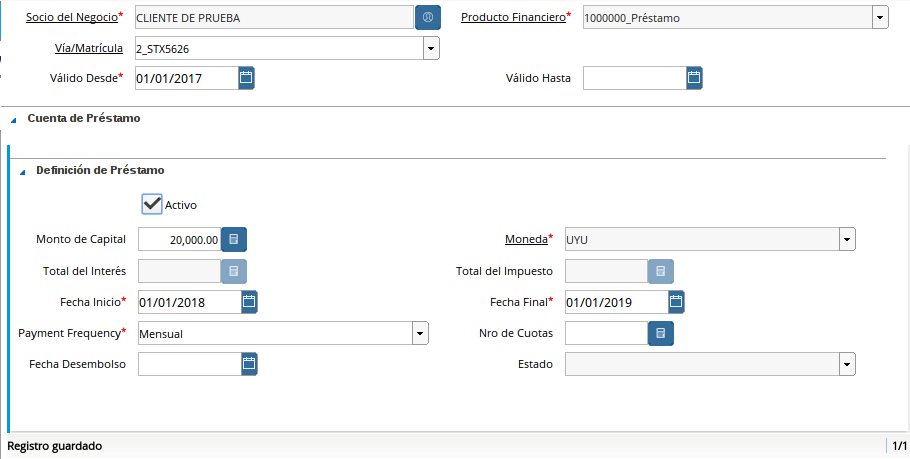Open the Moneda currency dropdown
Screen dimensions: 910x459
(x=847, y=239)
